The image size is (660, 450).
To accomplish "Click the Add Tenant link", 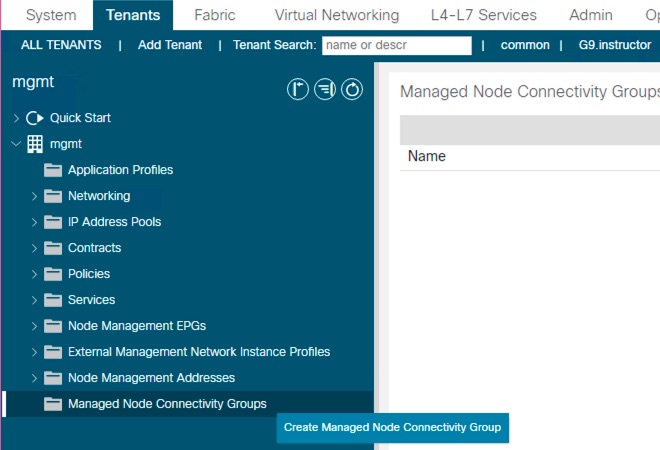I will coord(170,45).
